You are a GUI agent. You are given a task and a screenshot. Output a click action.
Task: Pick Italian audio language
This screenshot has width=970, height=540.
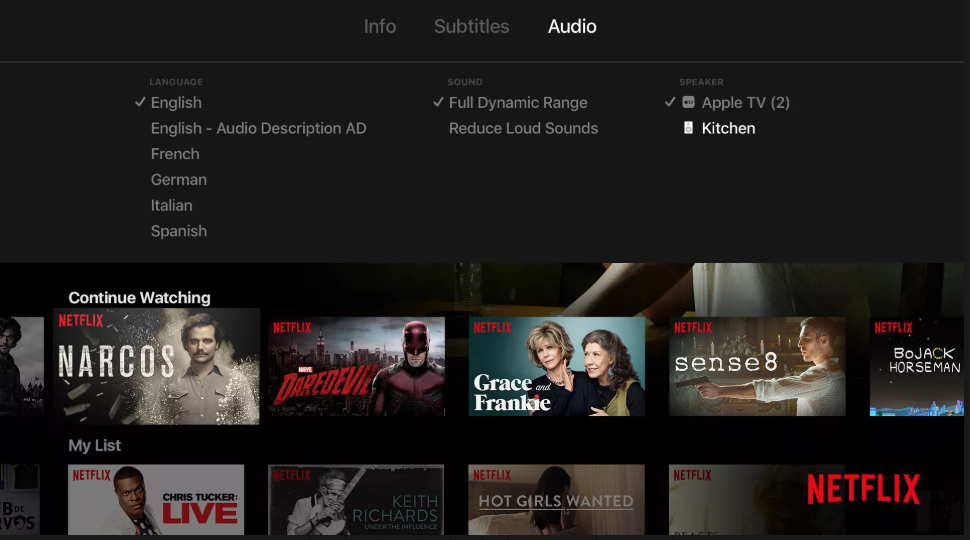tap(171, 205)
